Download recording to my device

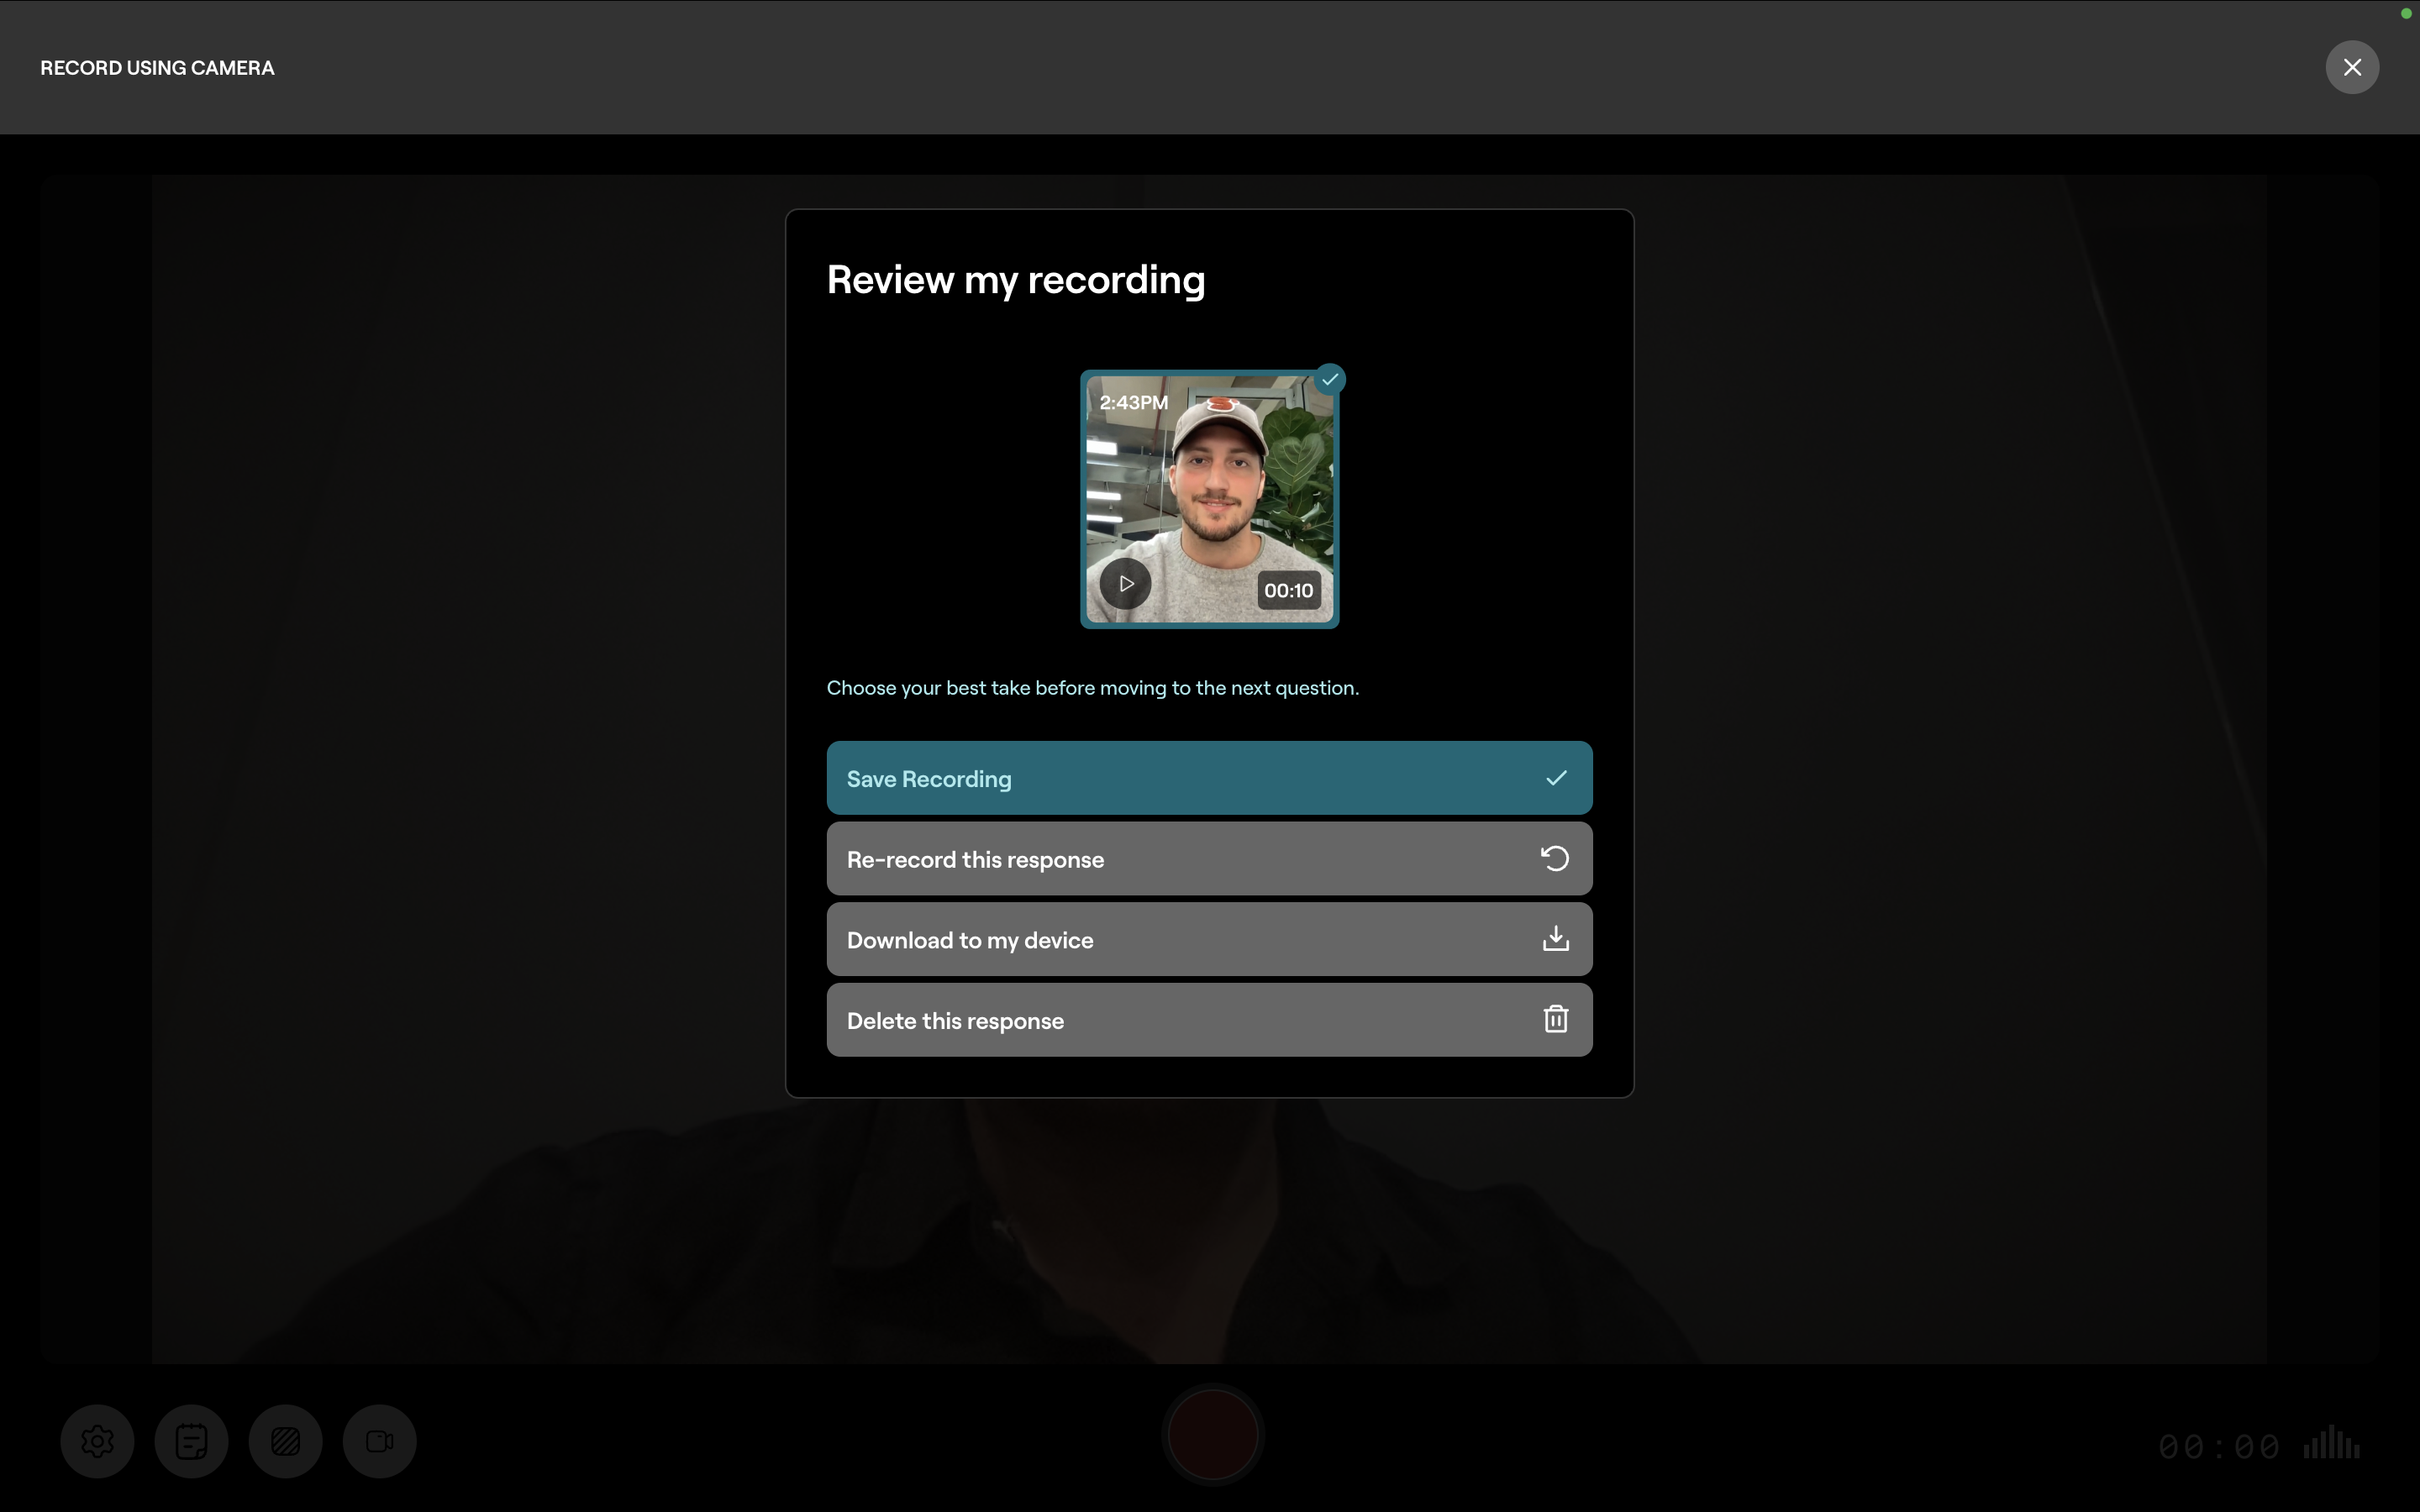(x=1209, y=939)
